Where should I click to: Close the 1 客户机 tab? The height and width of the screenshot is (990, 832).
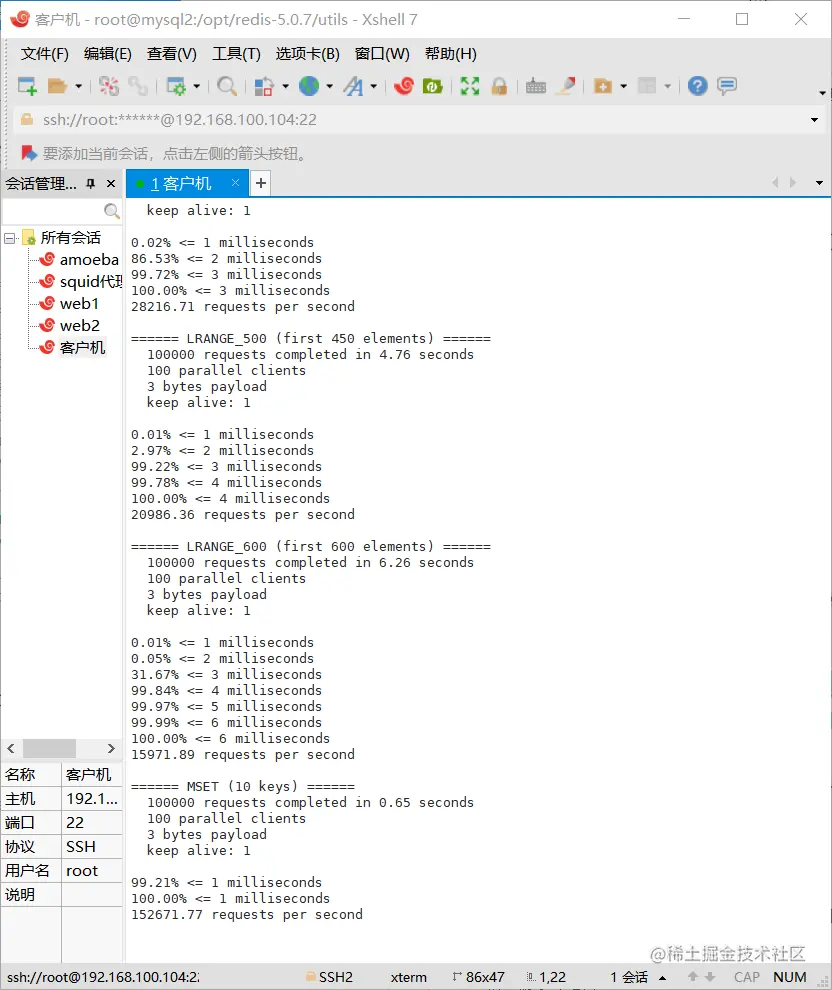coord(235,182)
